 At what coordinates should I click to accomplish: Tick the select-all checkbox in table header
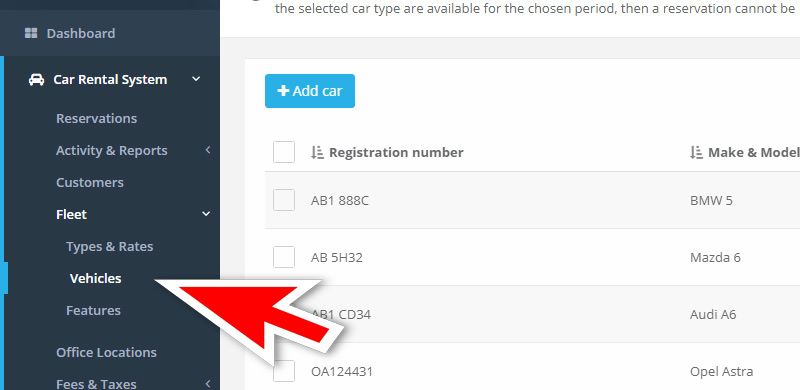coord(284,152)
